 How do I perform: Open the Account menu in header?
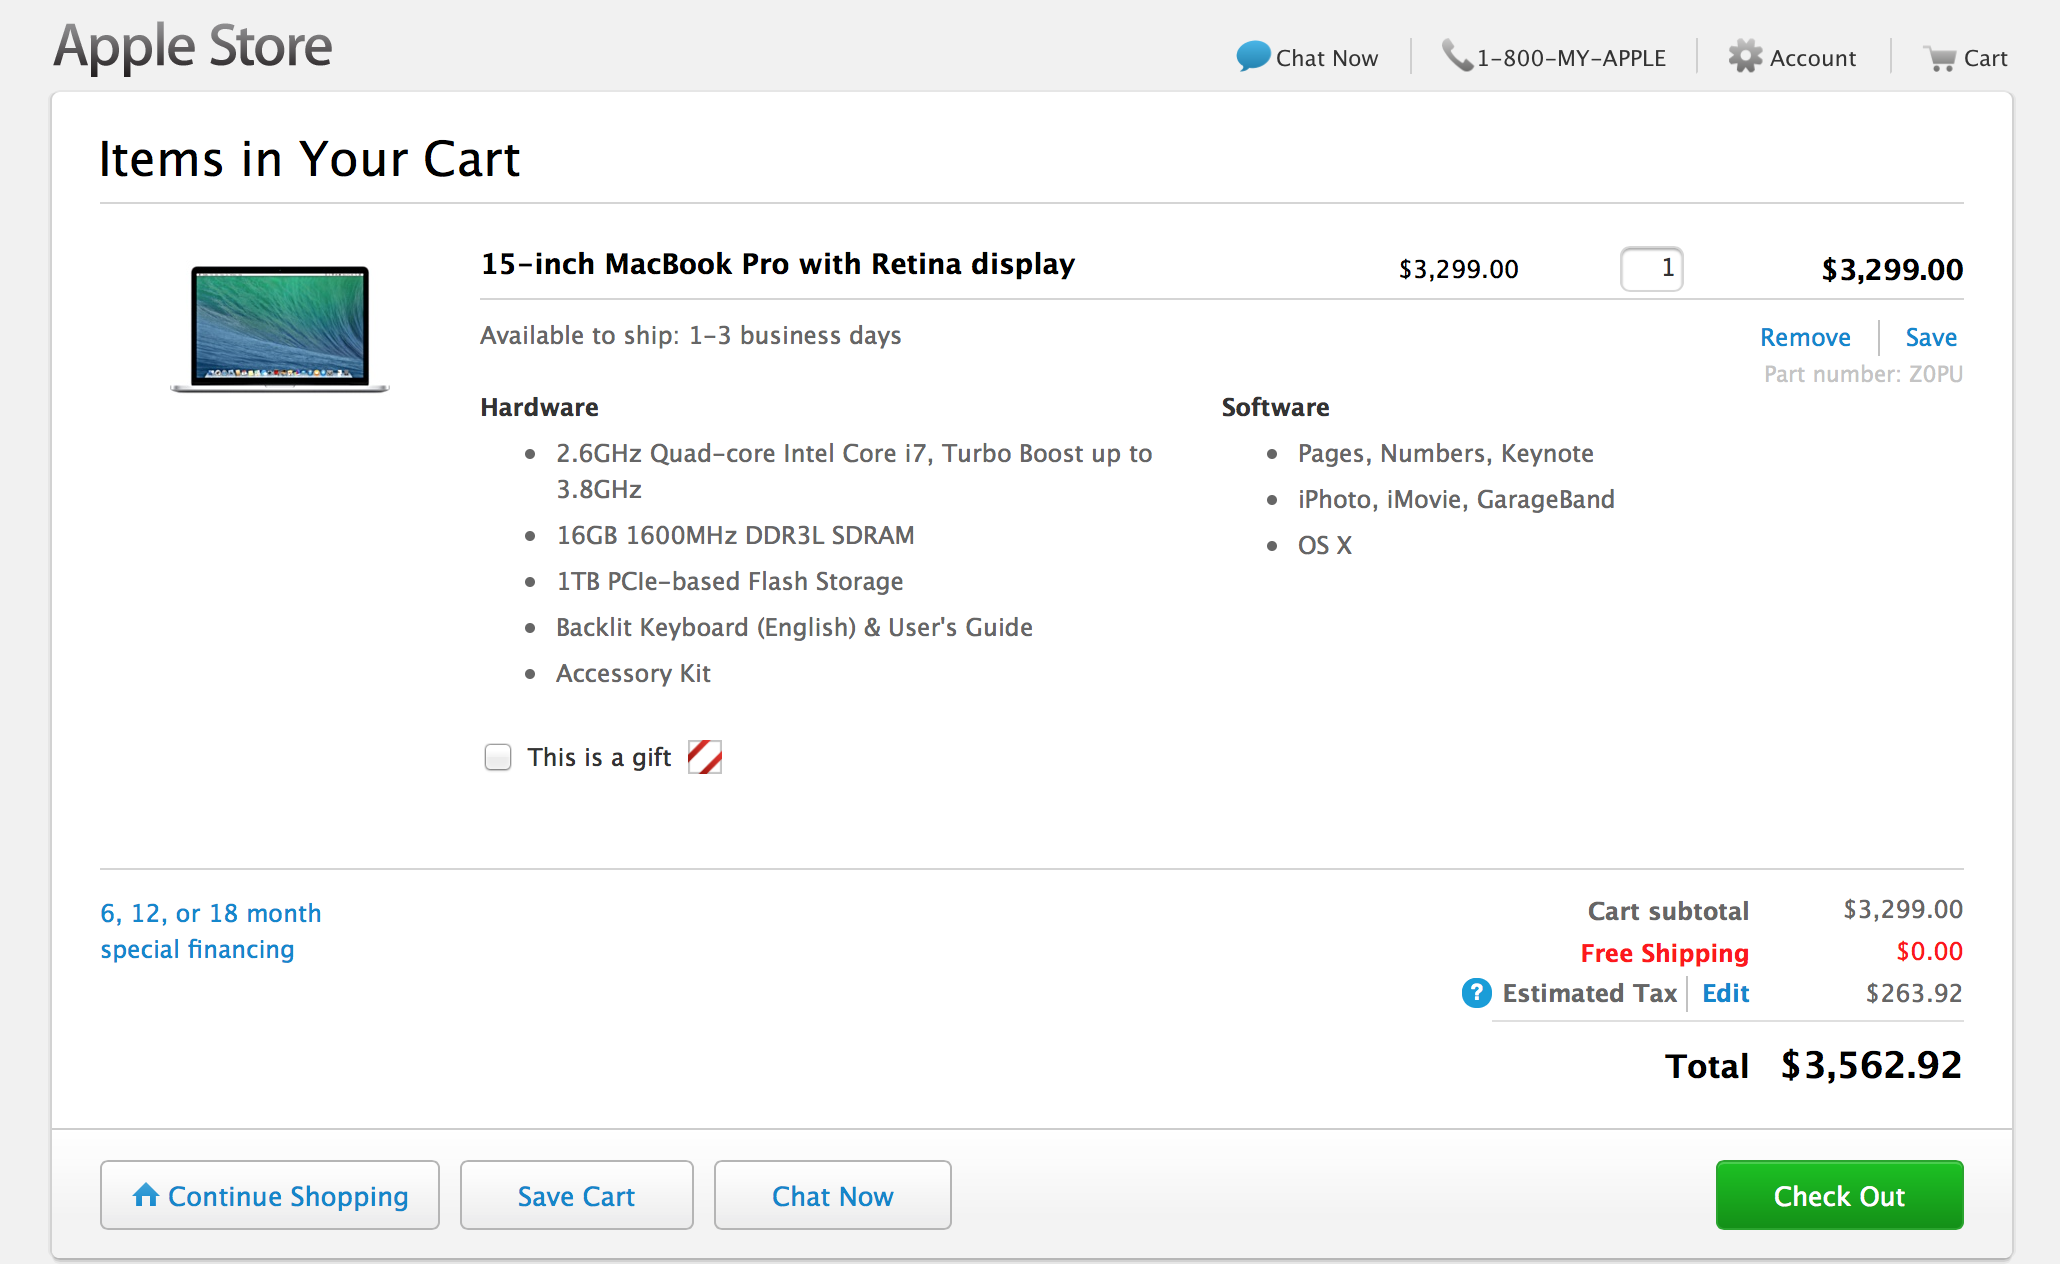tap(1811, 58)
